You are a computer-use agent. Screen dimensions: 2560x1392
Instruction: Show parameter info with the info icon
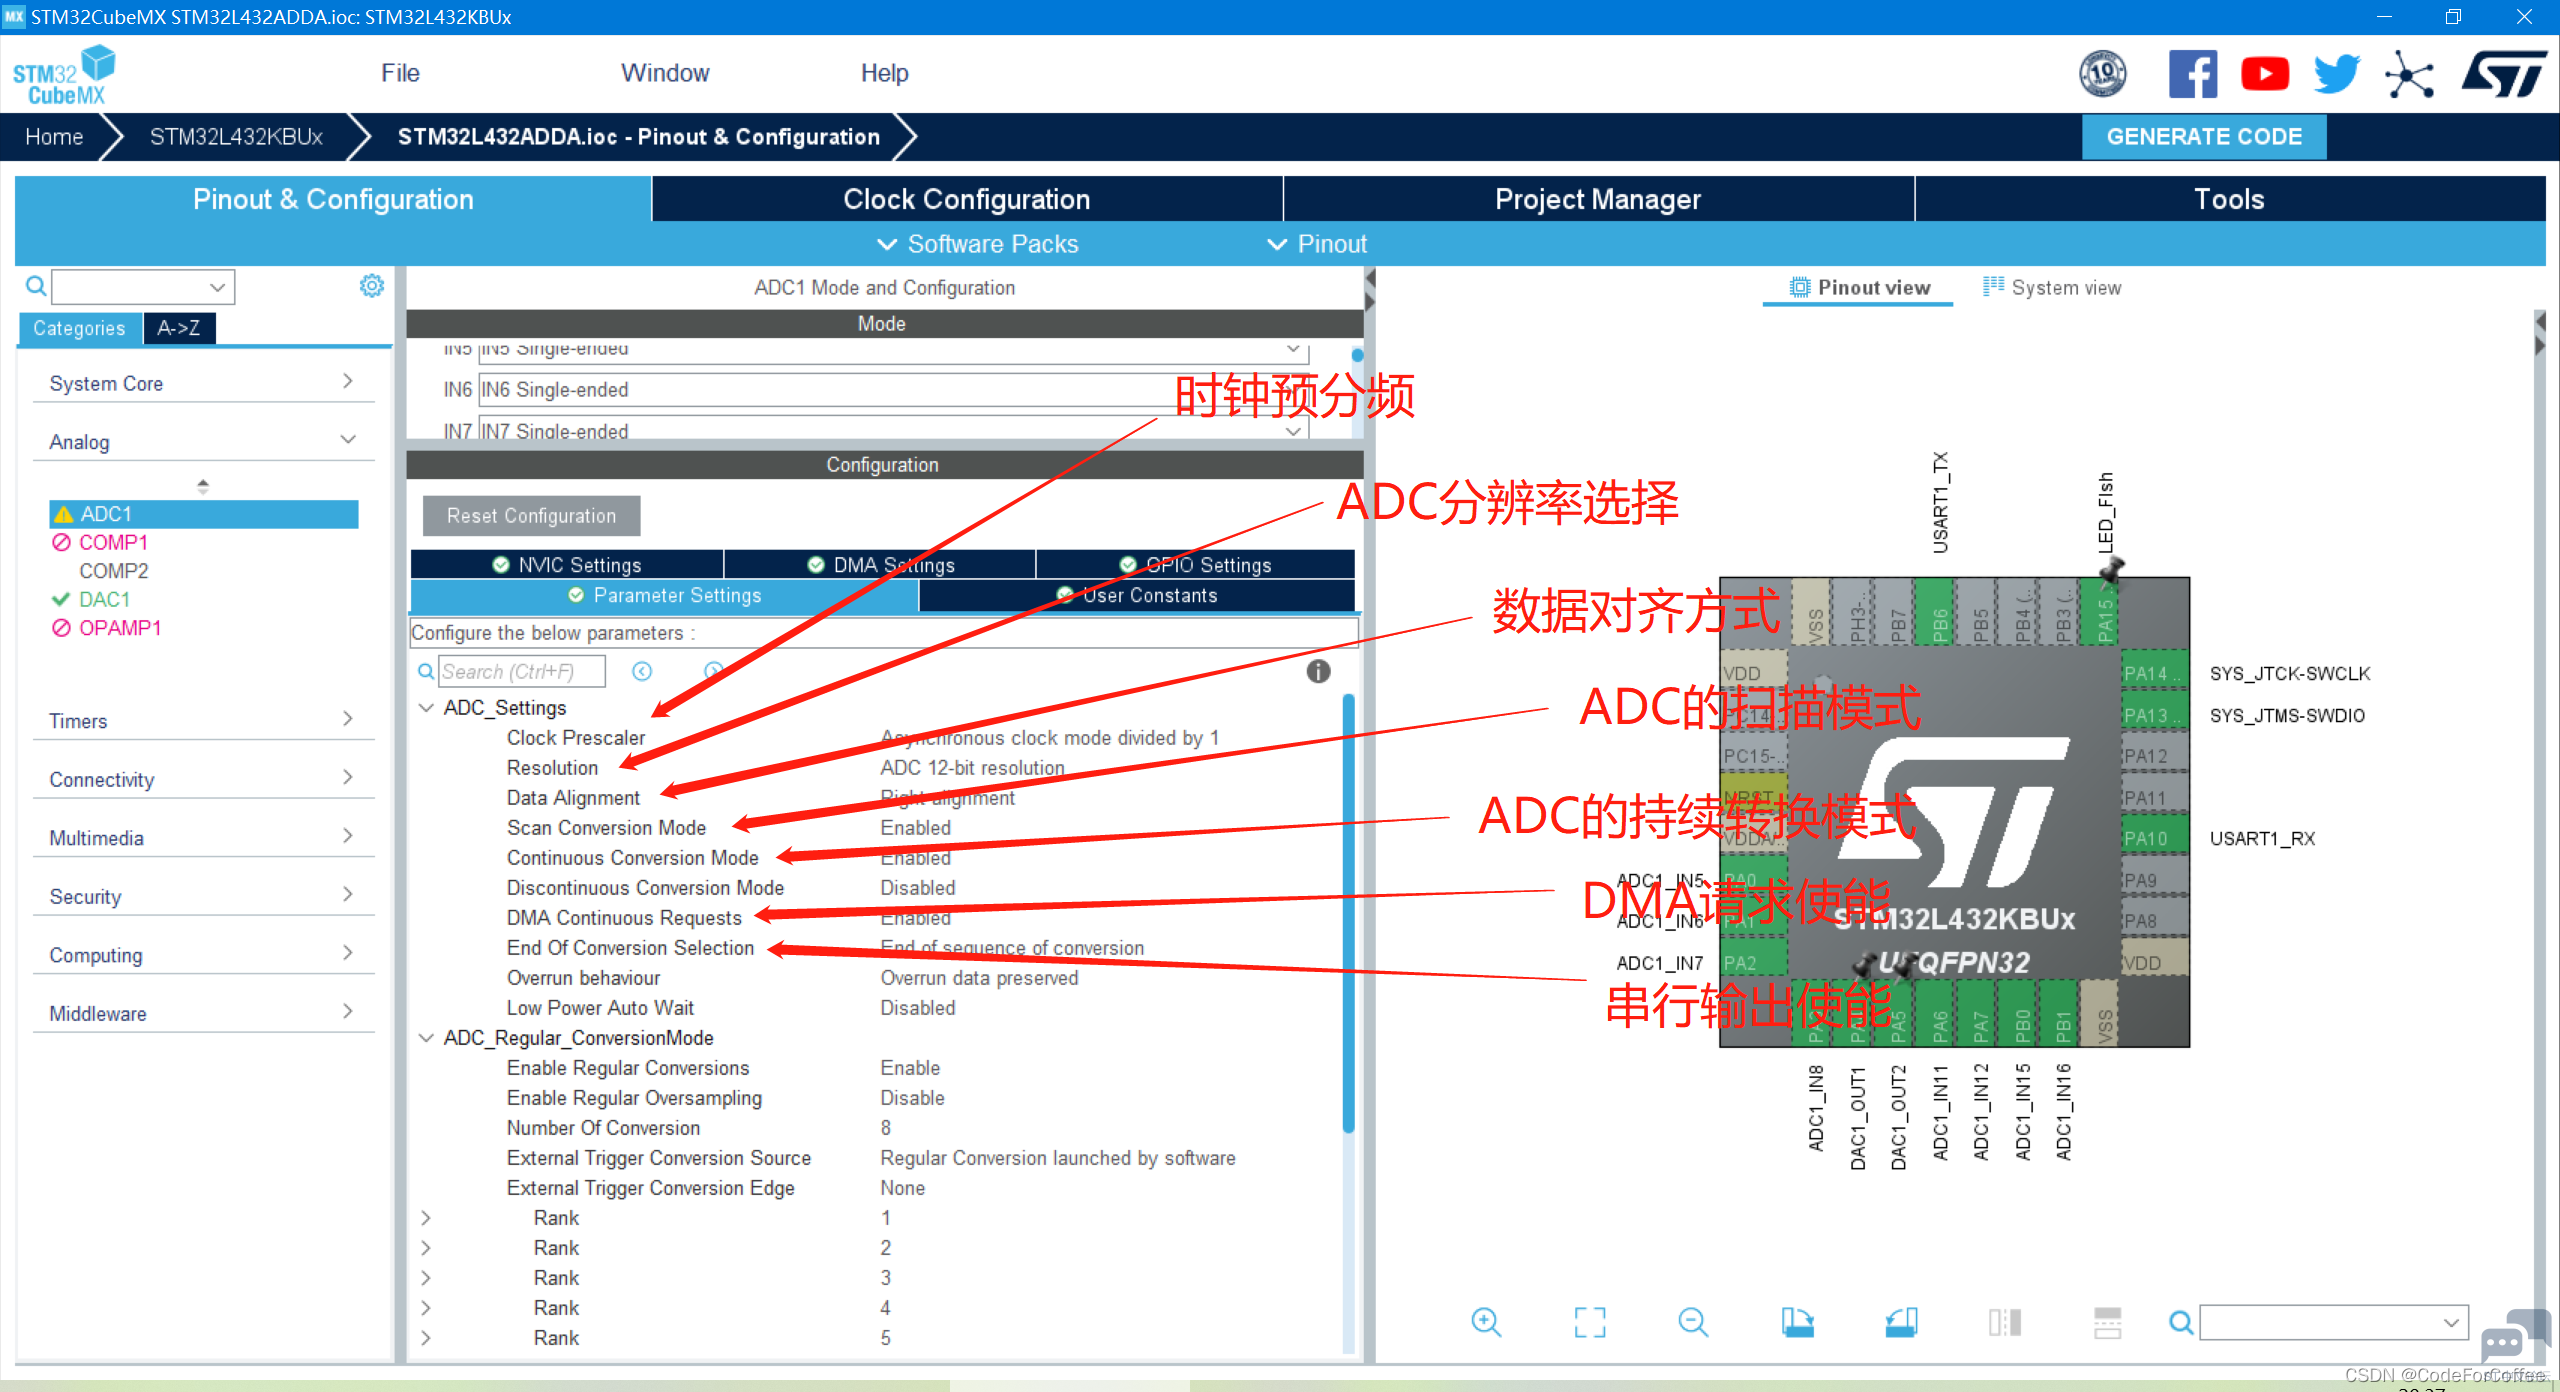pyautogui.click(x=1319, y=672)
